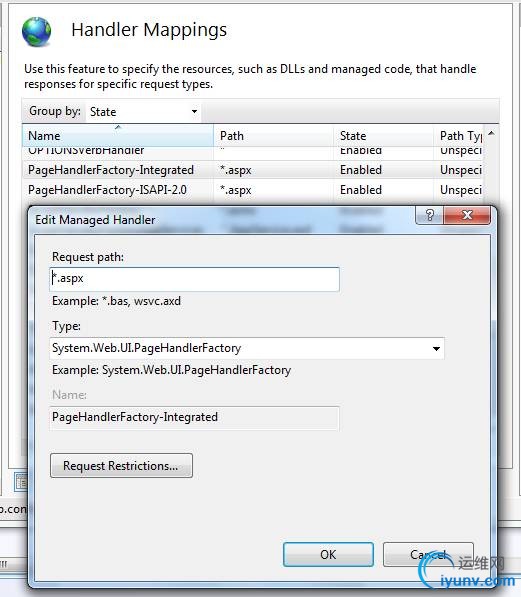The image size is (521, 597).
Task: Click the disabled Name field PageHandlerFactory-Integrated
Action: coord(195,418)
